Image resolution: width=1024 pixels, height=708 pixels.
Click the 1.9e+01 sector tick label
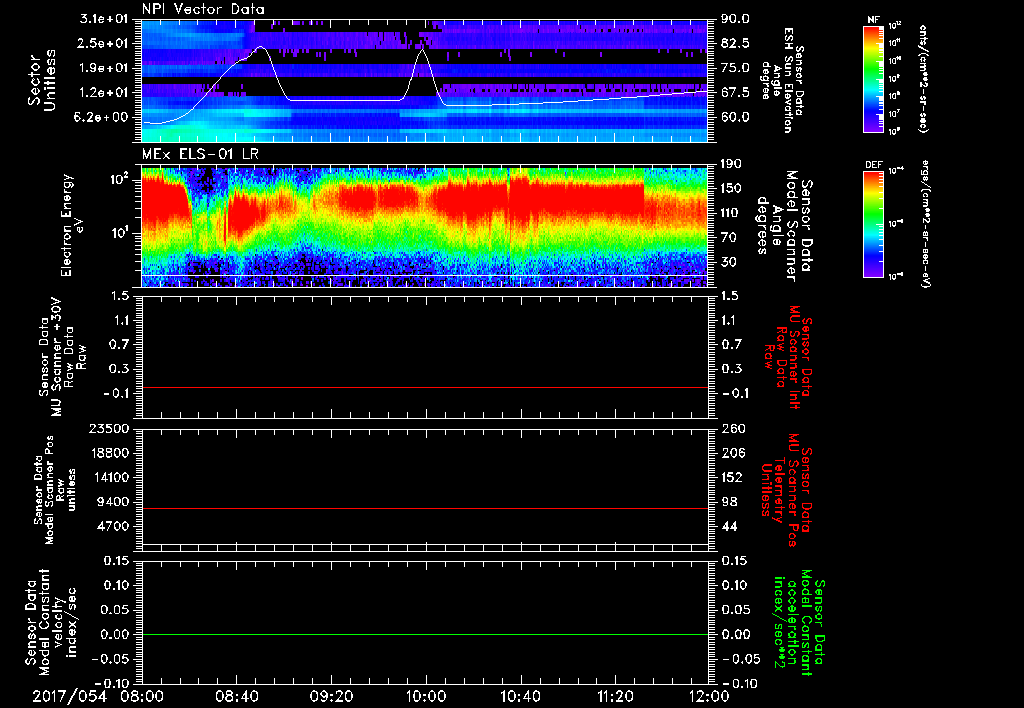(104, 68)
